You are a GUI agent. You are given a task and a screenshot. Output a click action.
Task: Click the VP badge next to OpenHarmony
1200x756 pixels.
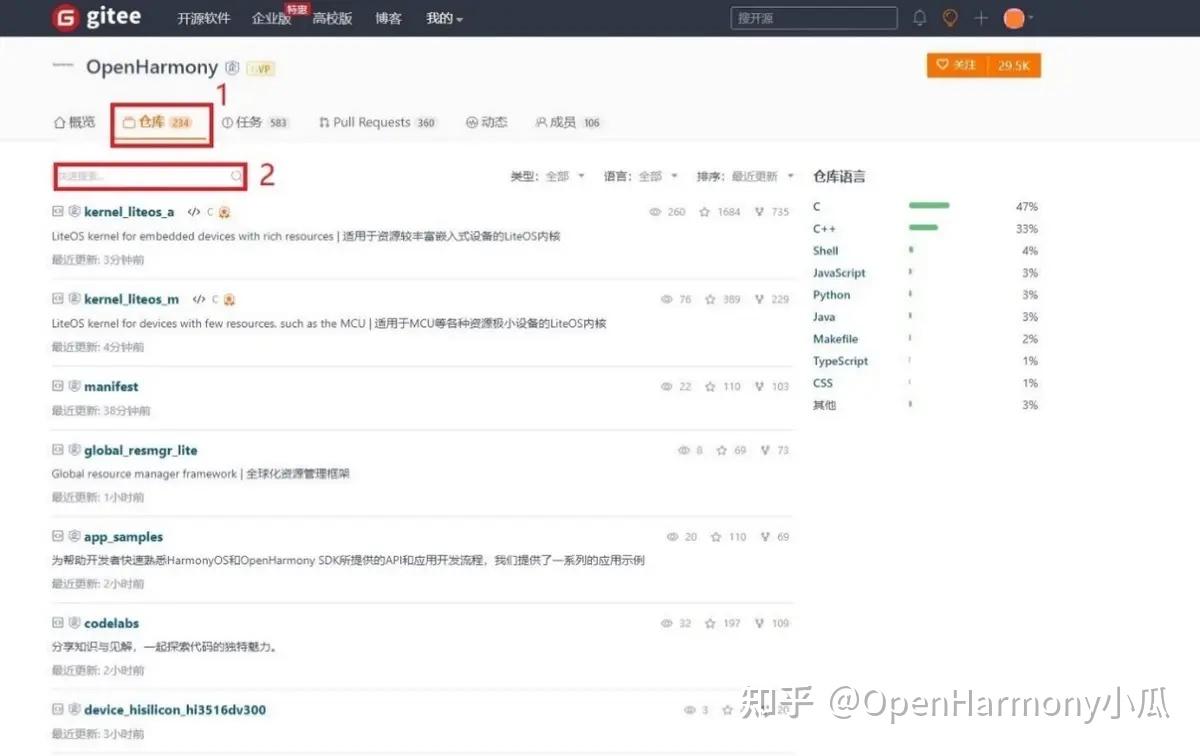tap(259, 69)
